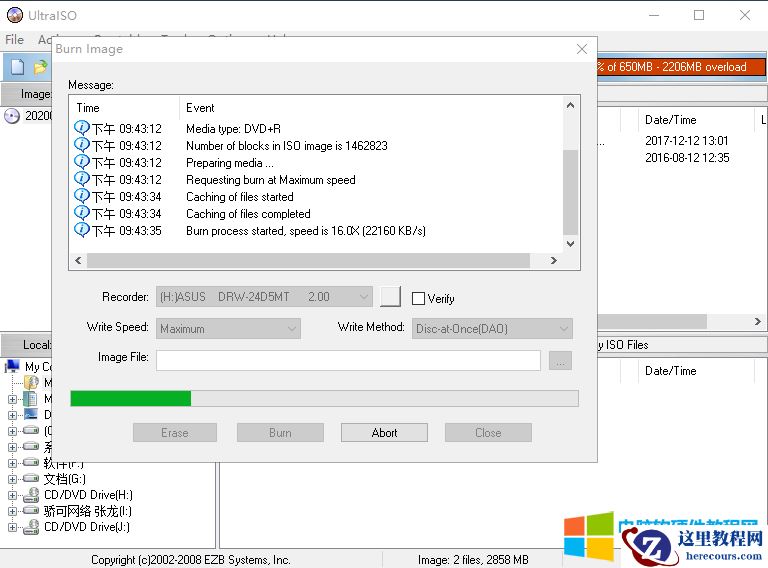Click the My Computer tree icon
768x568 pixels.
12,366
